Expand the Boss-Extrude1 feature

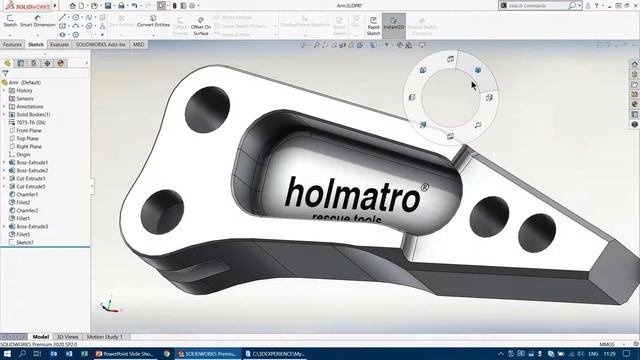4,162
